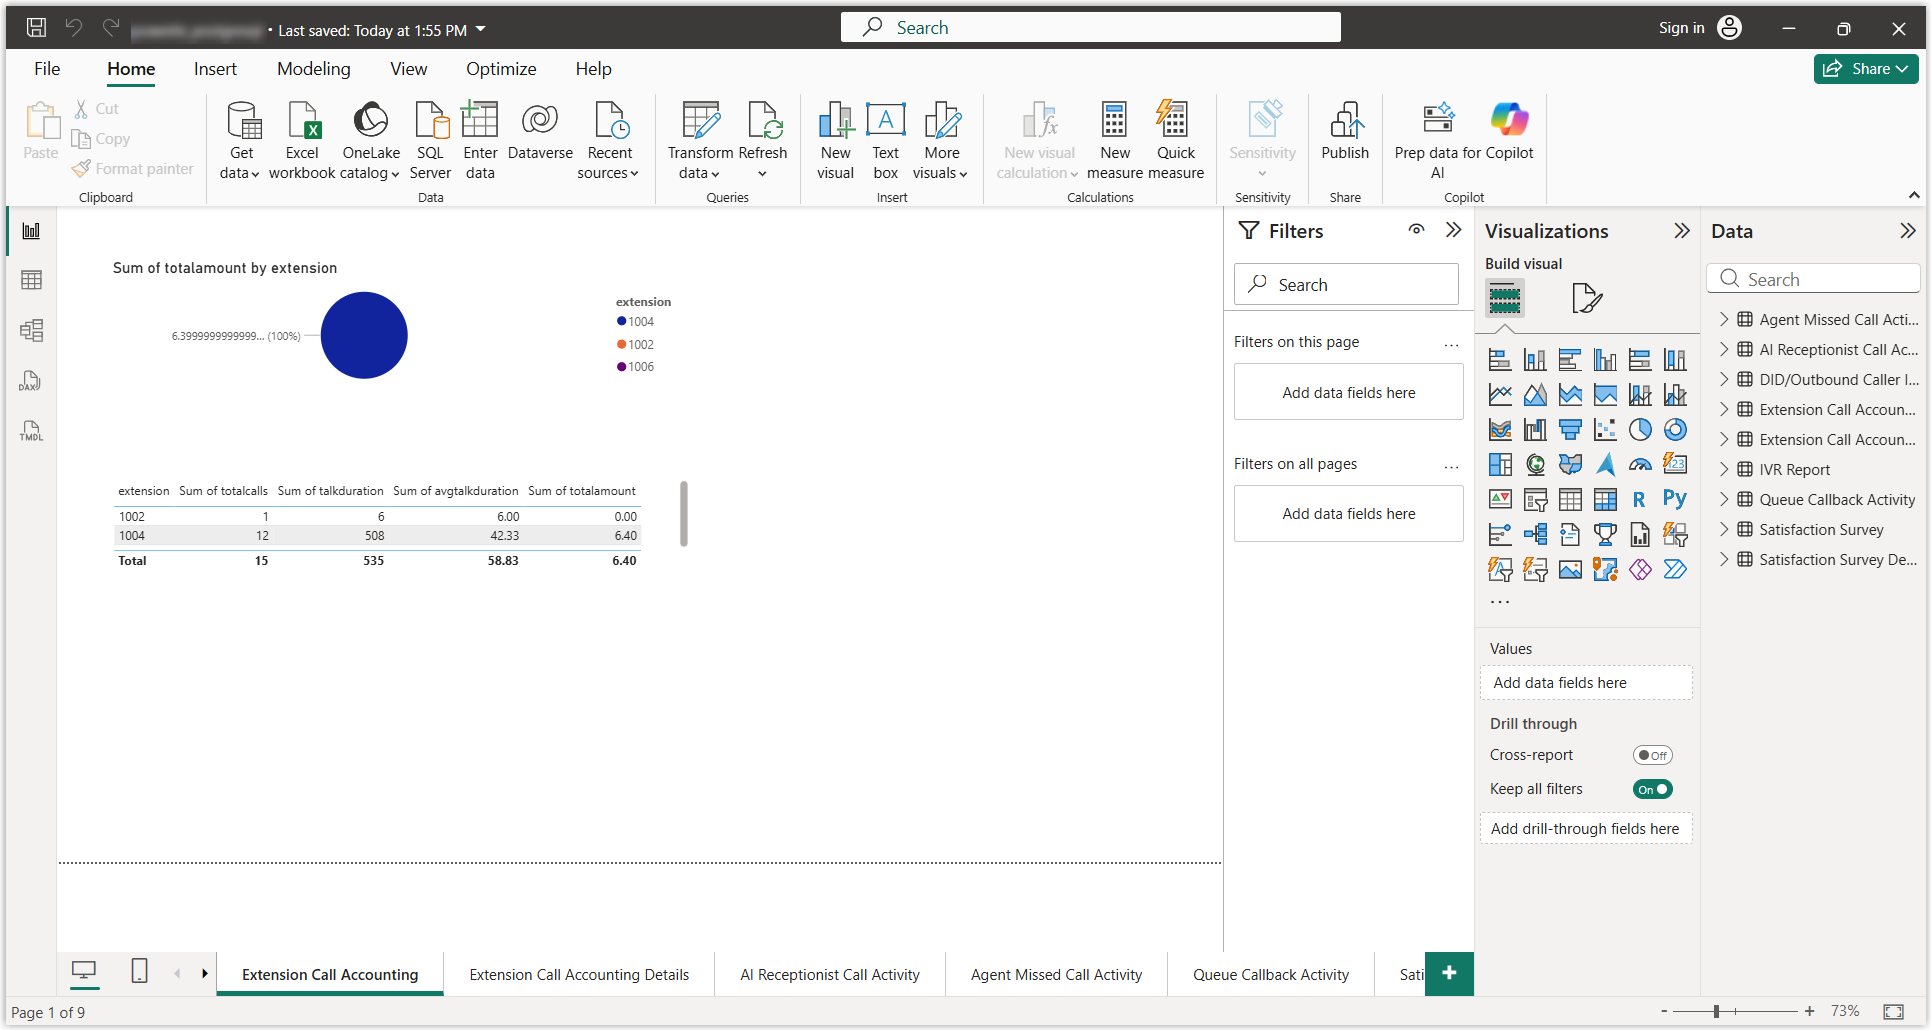The image size is (1932, 1031).
Task: Switch to Table view in sidebar
Action: click(x=31, y=280)
